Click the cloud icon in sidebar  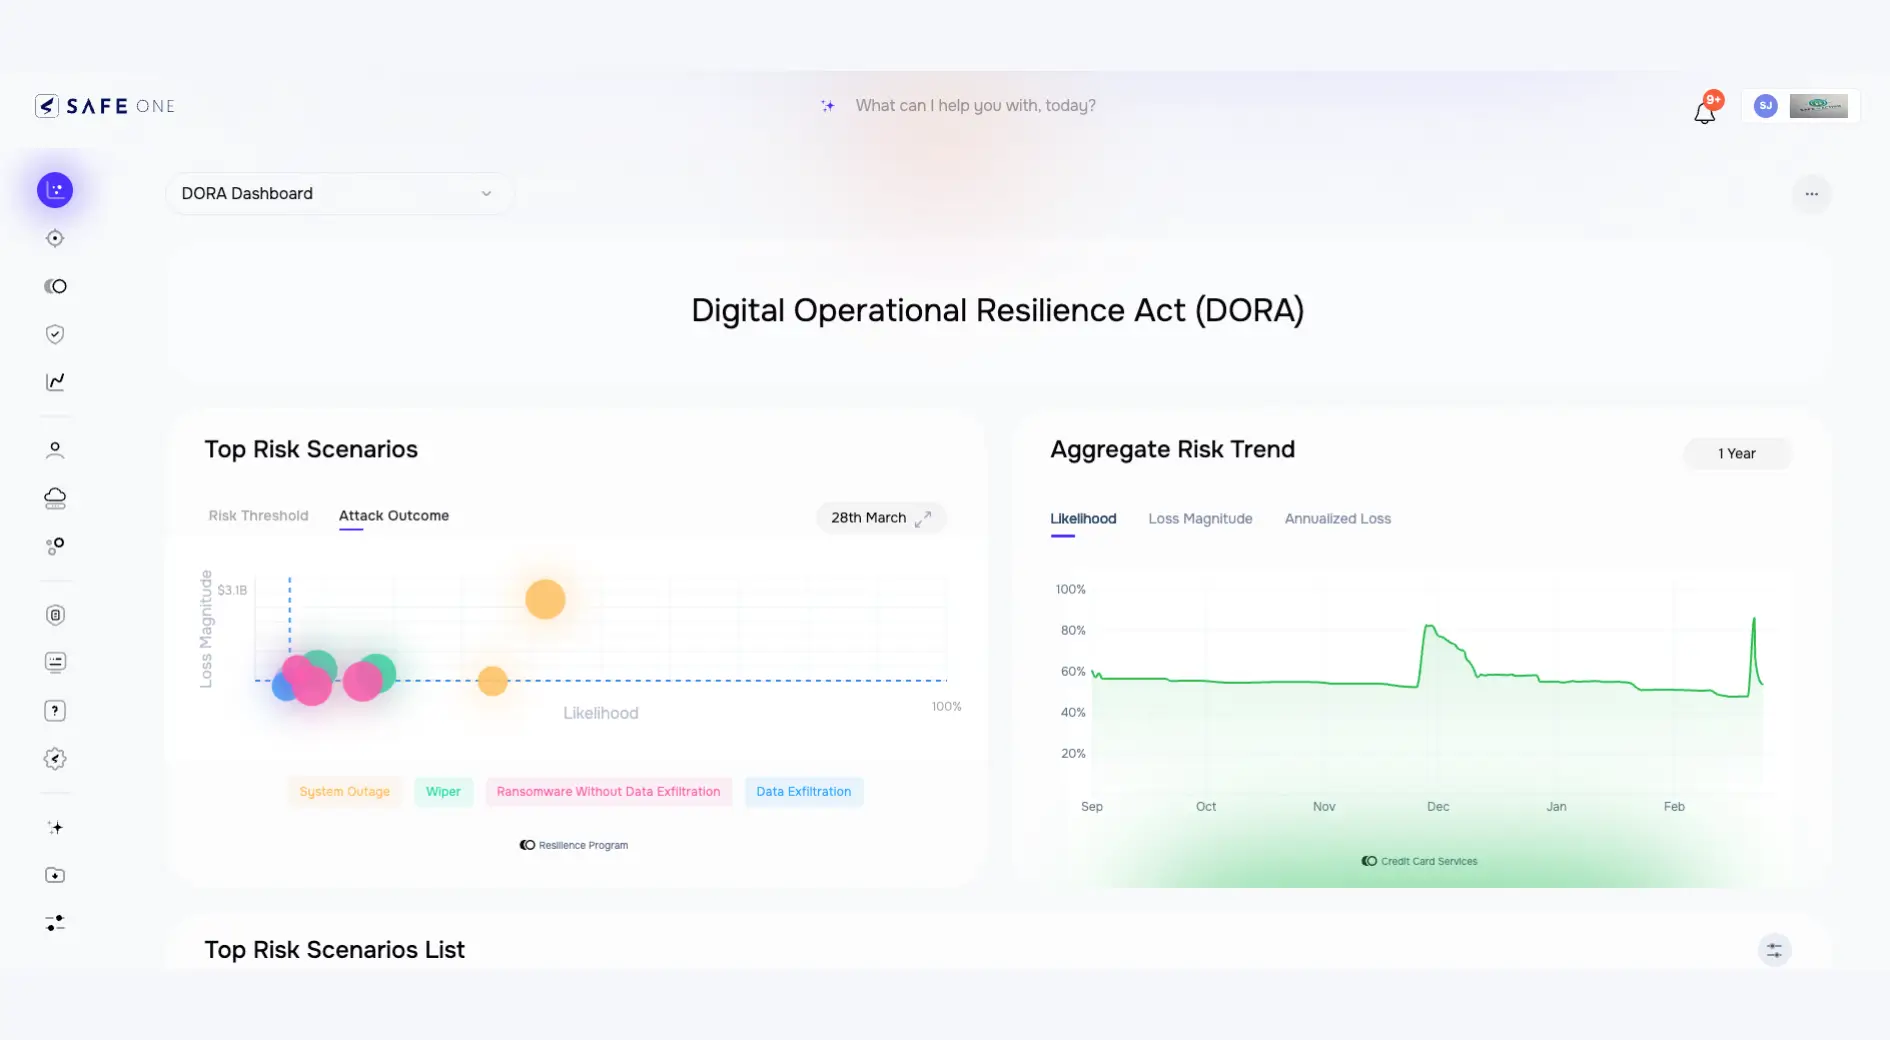[55, 498]
